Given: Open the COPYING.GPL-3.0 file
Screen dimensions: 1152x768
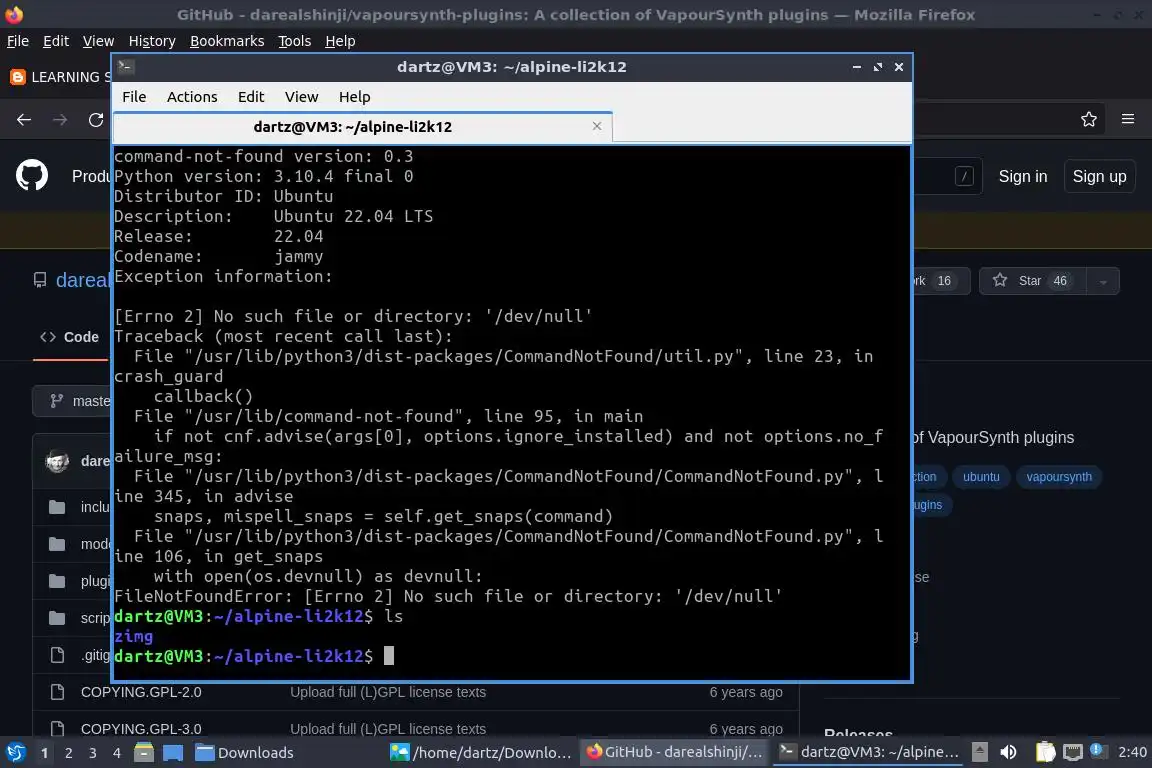Looking at the screenshot, I should [141, 729].
